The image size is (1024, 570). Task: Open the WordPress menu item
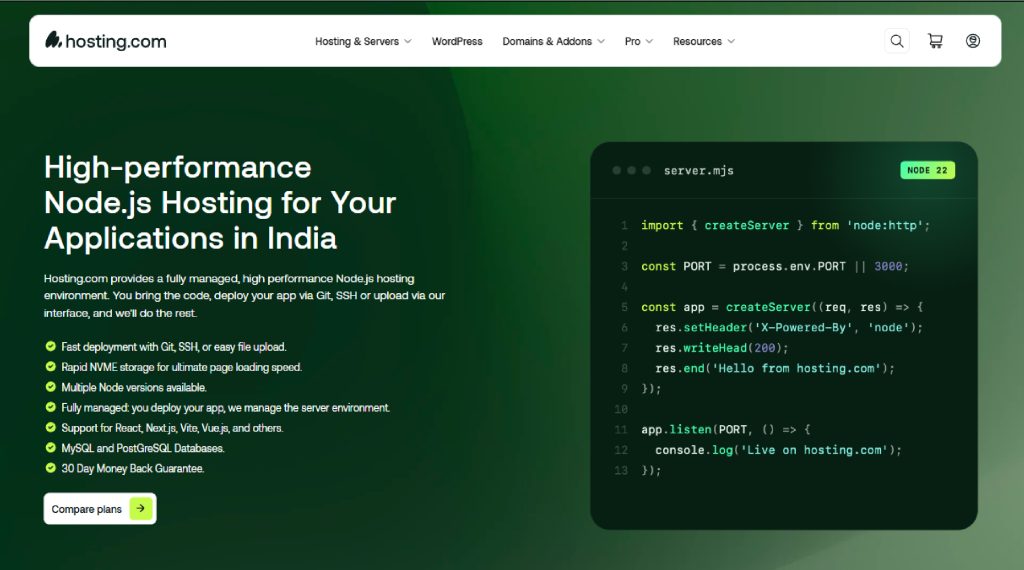click(457, 41)
